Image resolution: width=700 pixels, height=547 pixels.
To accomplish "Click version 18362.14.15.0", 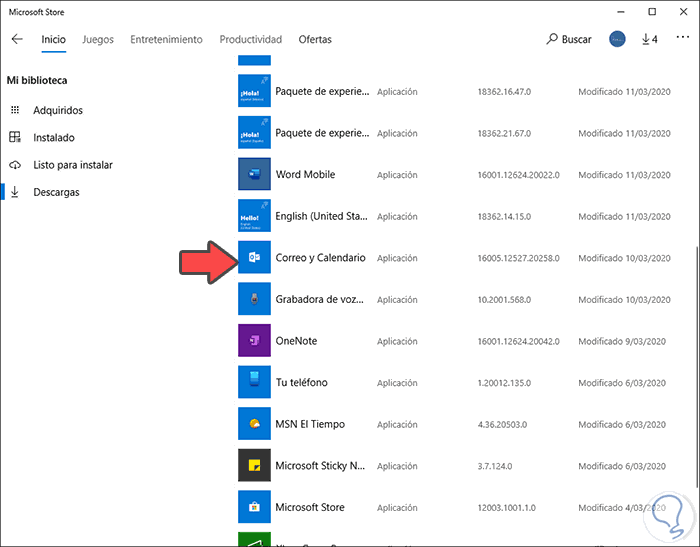I will coord(504,217).
